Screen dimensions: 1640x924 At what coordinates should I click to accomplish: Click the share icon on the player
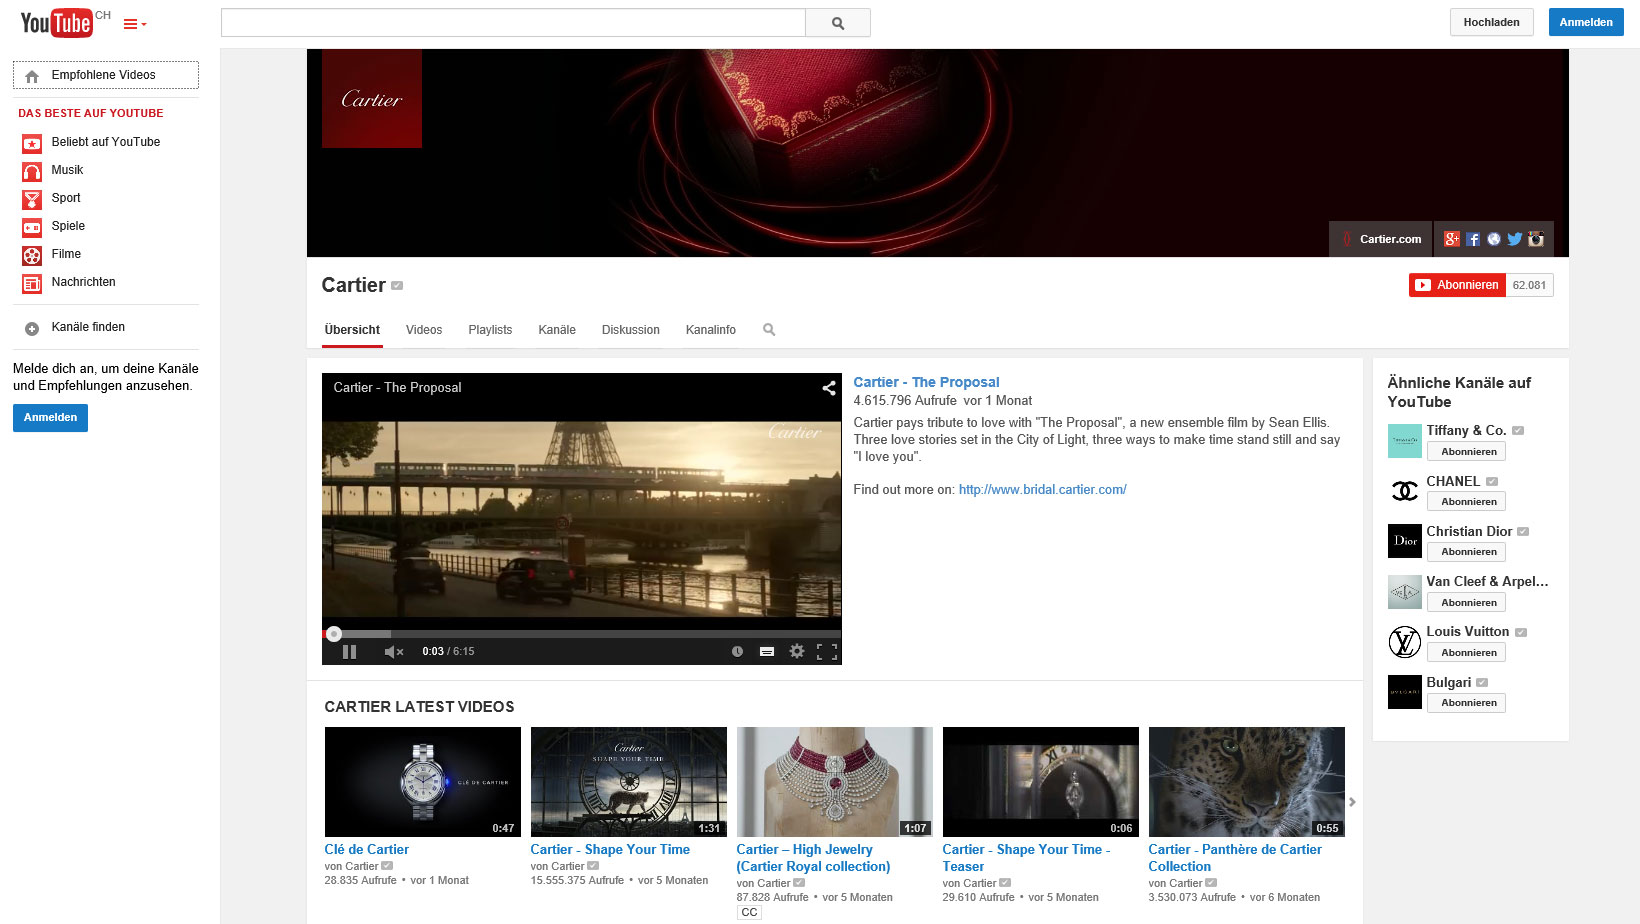pyautogui.click(x=829, y=388)
